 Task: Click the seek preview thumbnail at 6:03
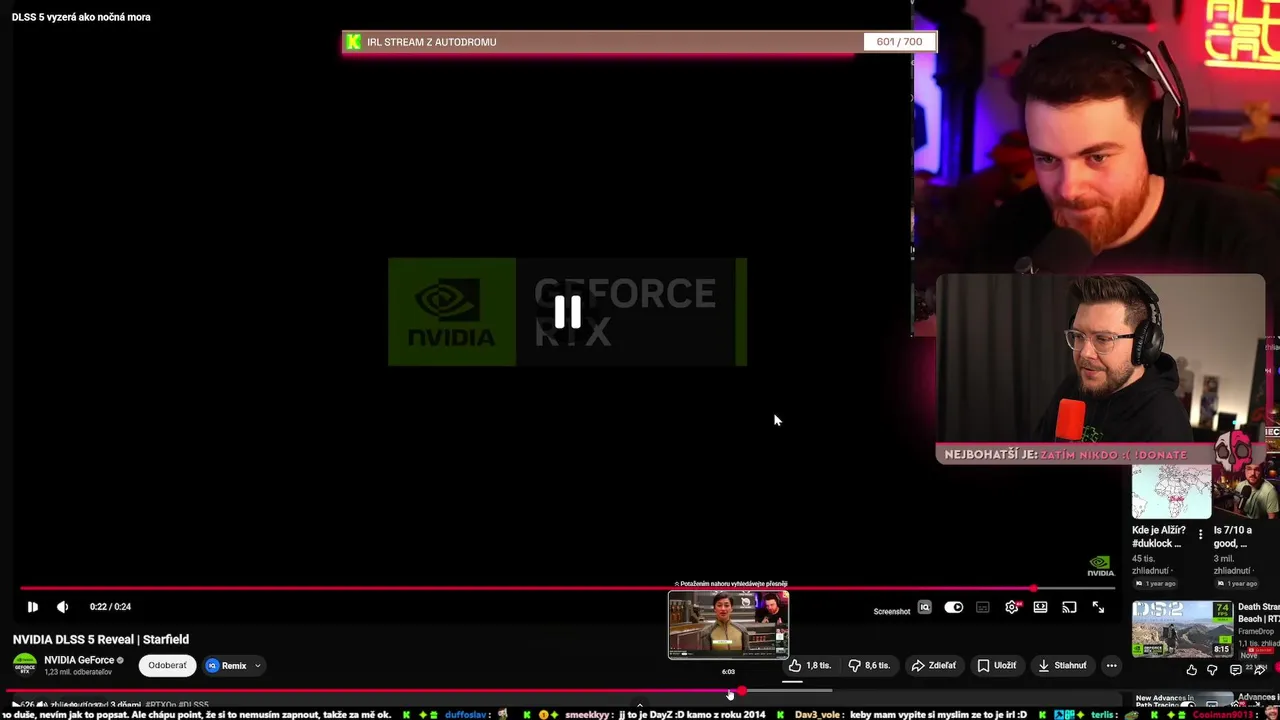(x=728, y=625)
